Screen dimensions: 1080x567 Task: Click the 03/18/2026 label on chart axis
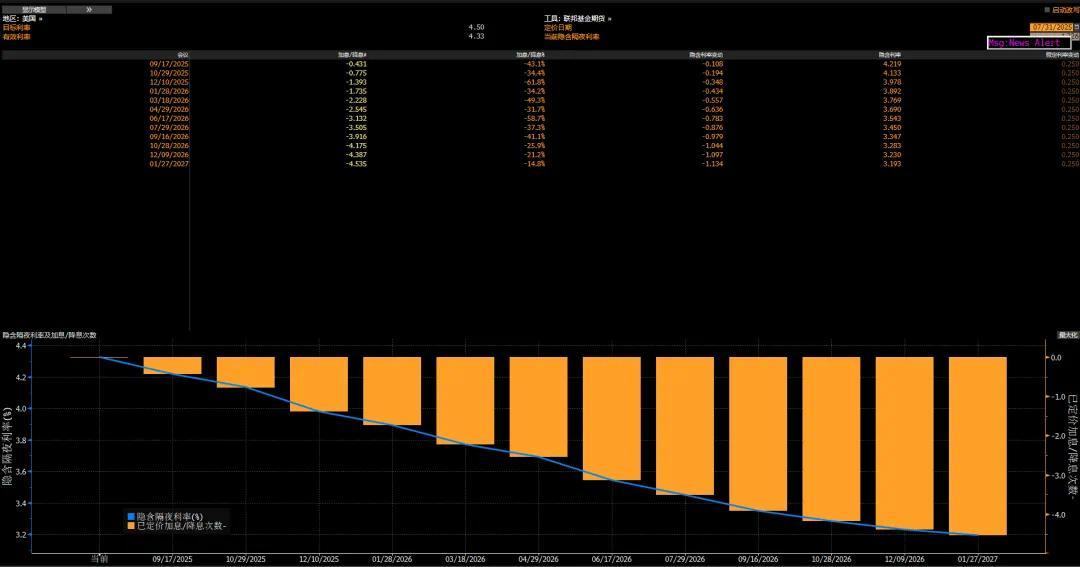[465, 560]
